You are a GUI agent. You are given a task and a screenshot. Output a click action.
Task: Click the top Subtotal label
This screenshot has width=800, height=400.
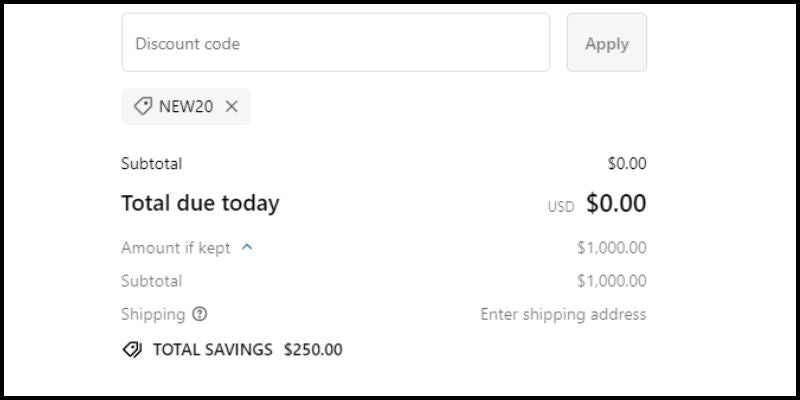[151, 164]
